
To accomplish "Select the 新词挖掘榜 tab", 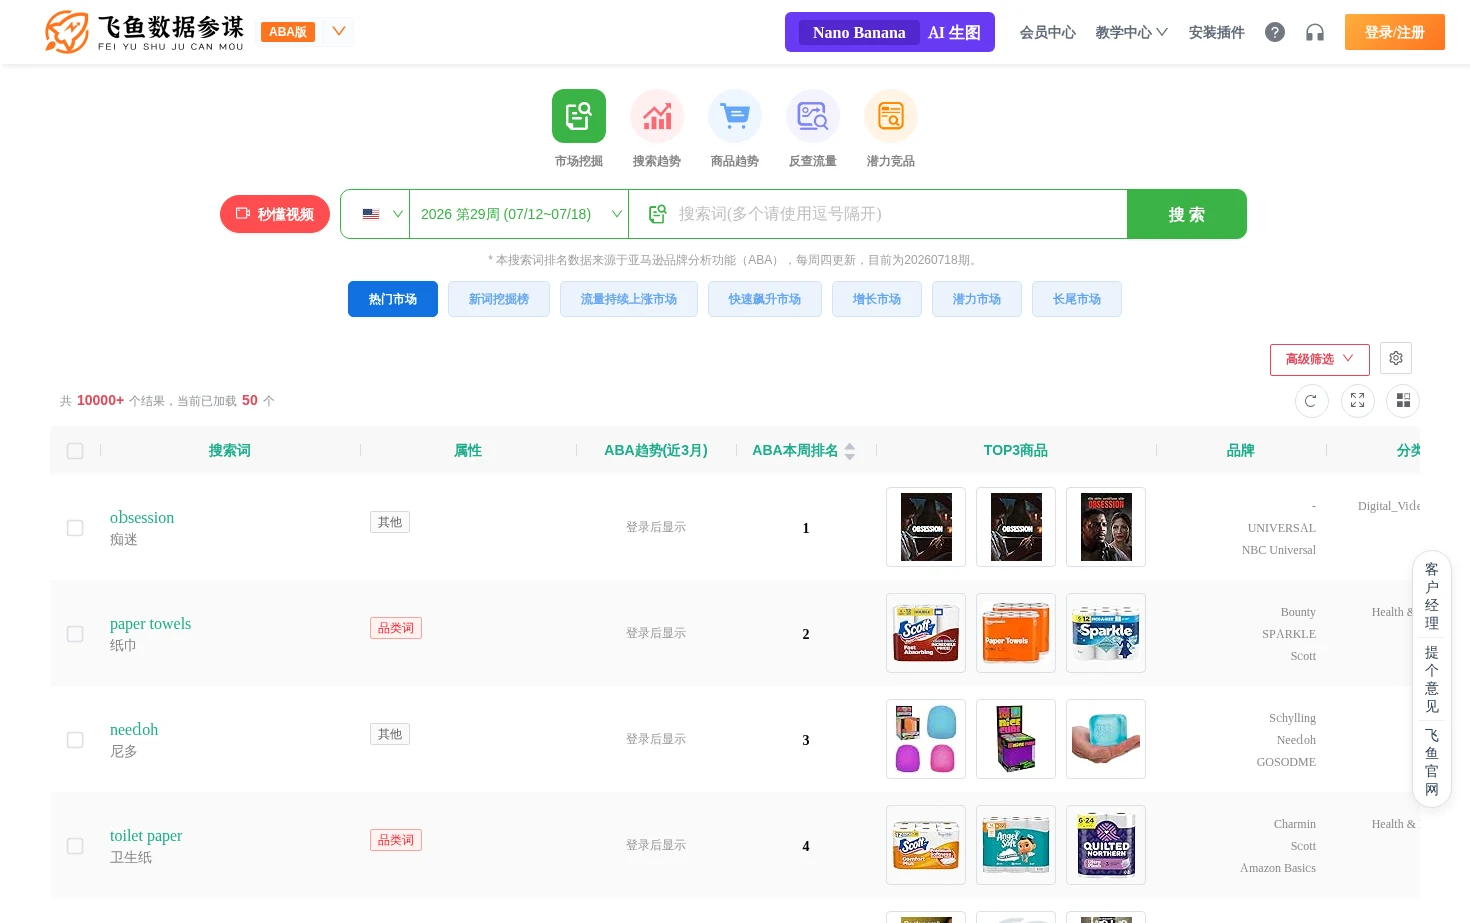I will pyautogui.click(x=499, y=299).
